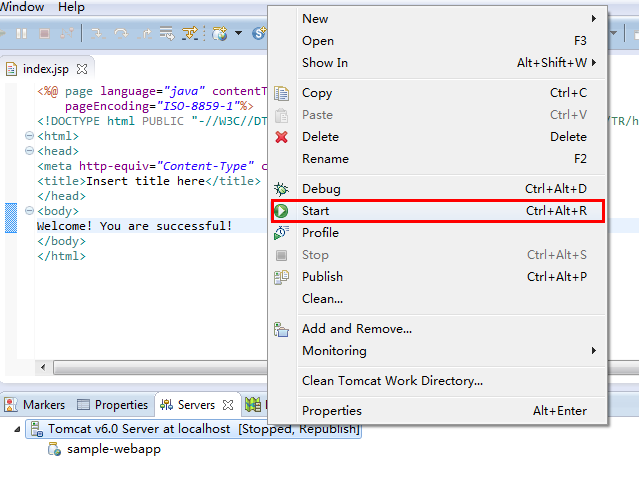The width and height of the screenshot is (639, 477).
Task: Click the Add and Remove icon
Action: pos(282,329)
